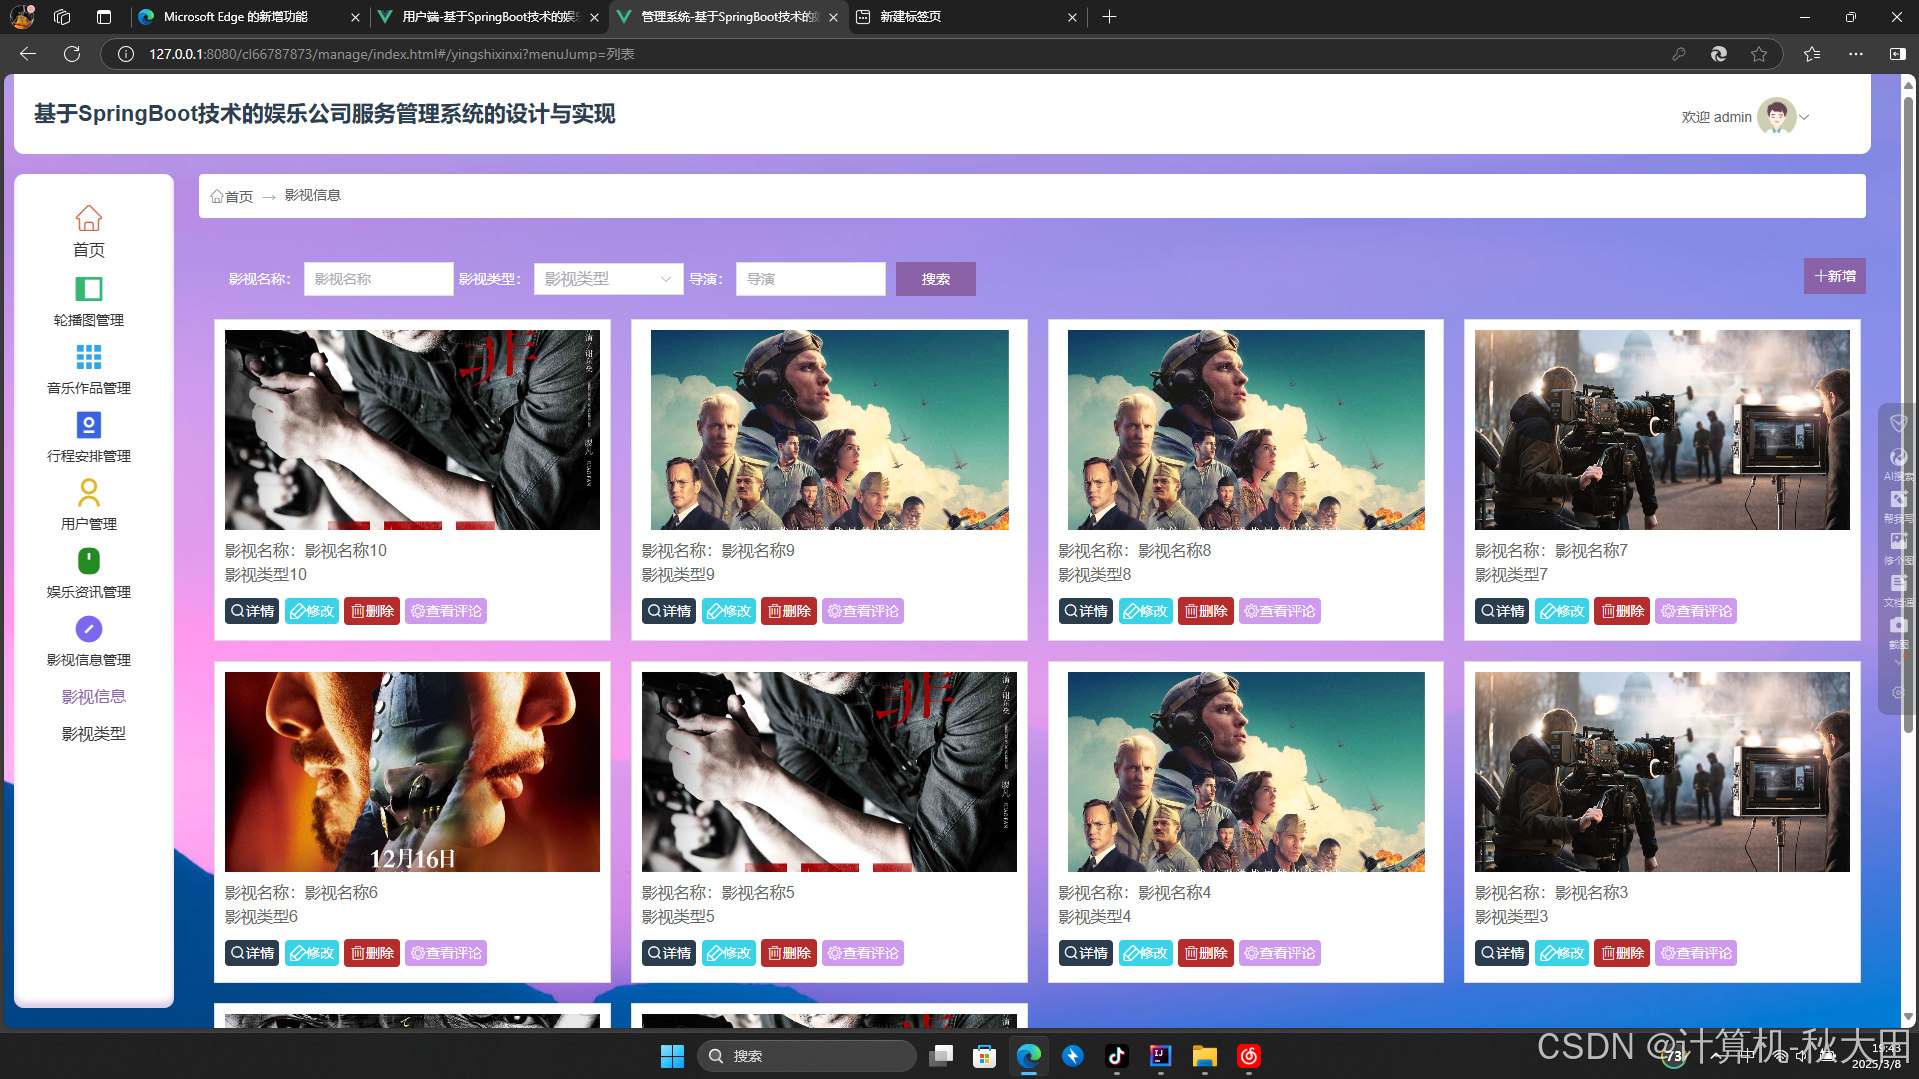Collapse 影视信息管理 purple edit icon
Screen dimensions: 1919x1079
pyautogui.click(x=89, y=629)
